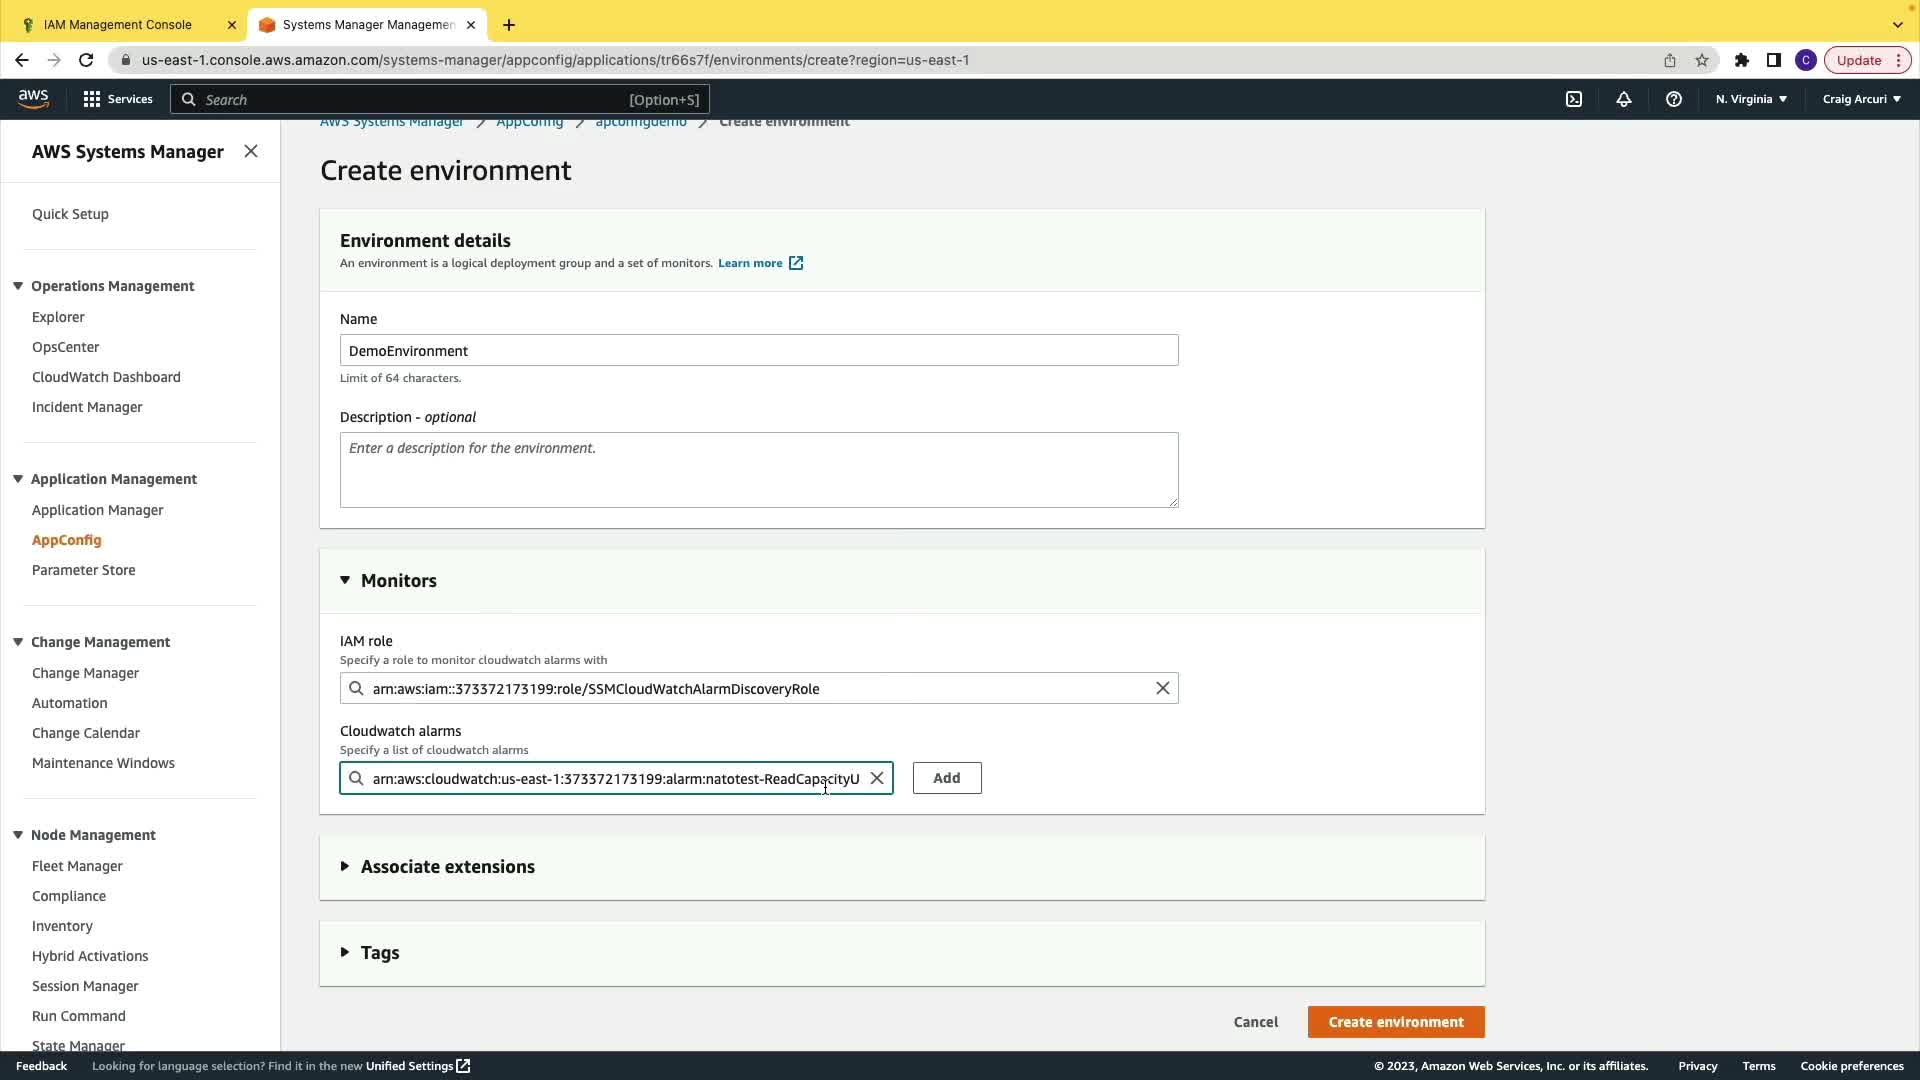This screenshot has height=1080, width=1920.
Task: Collapse the Monitors section
Action: pyautogui.click(x=345, y=580)
